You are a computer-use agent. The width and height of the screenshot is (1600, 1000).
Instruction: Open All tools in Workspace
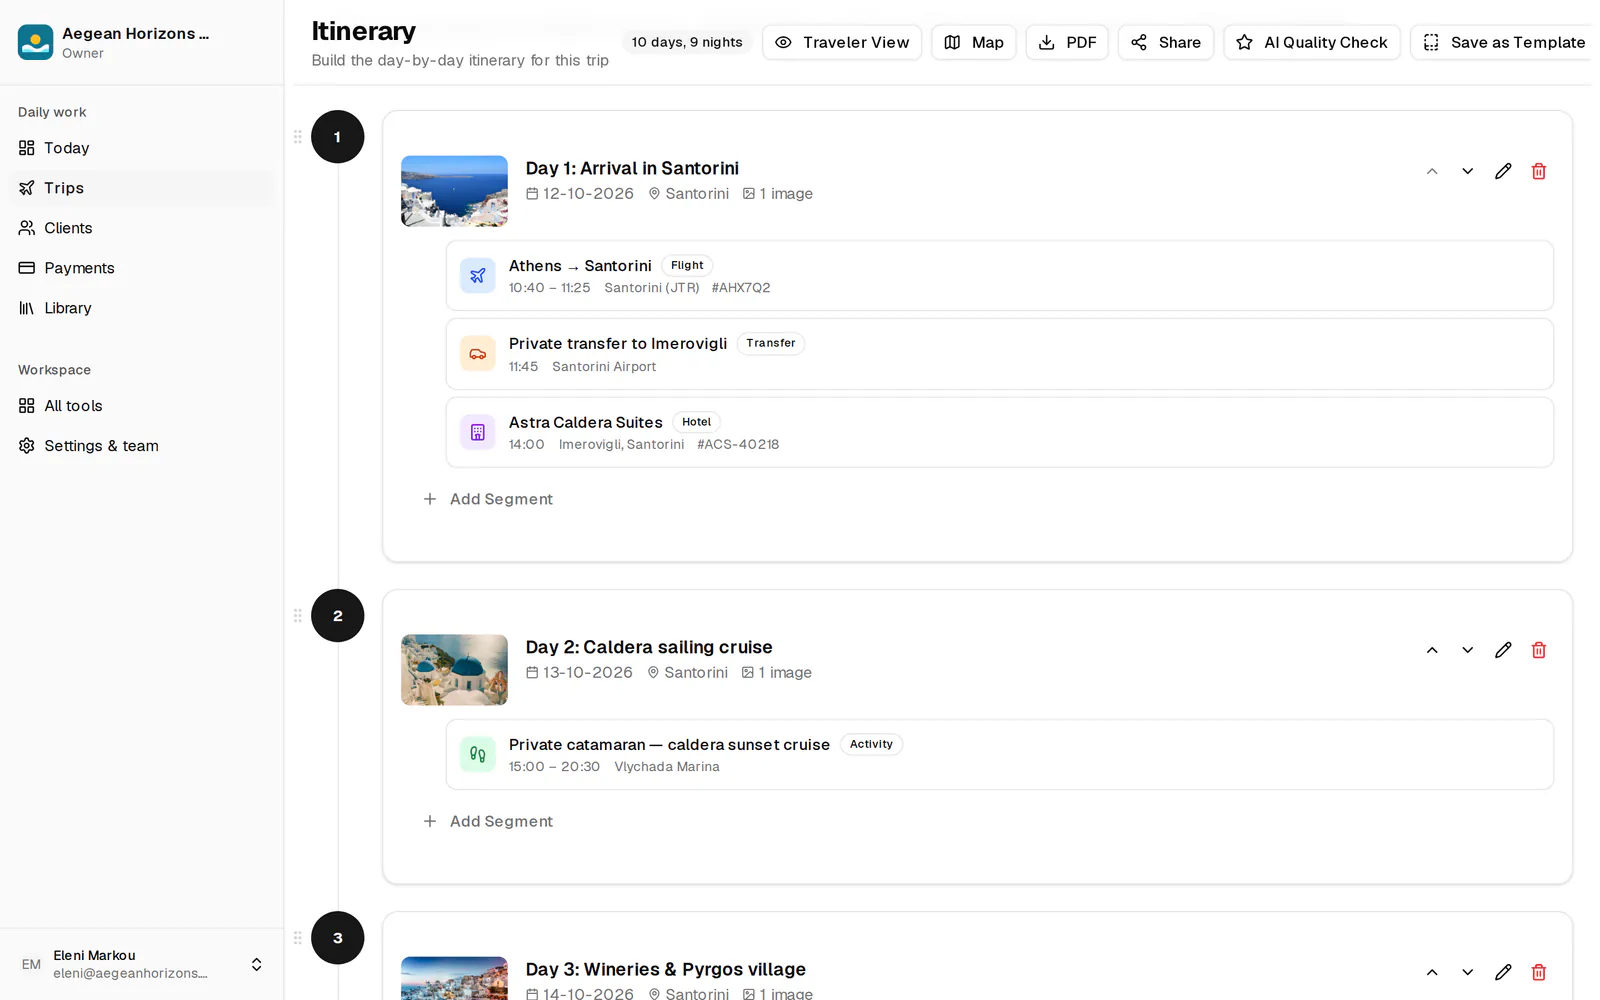[x=142, y=406]
